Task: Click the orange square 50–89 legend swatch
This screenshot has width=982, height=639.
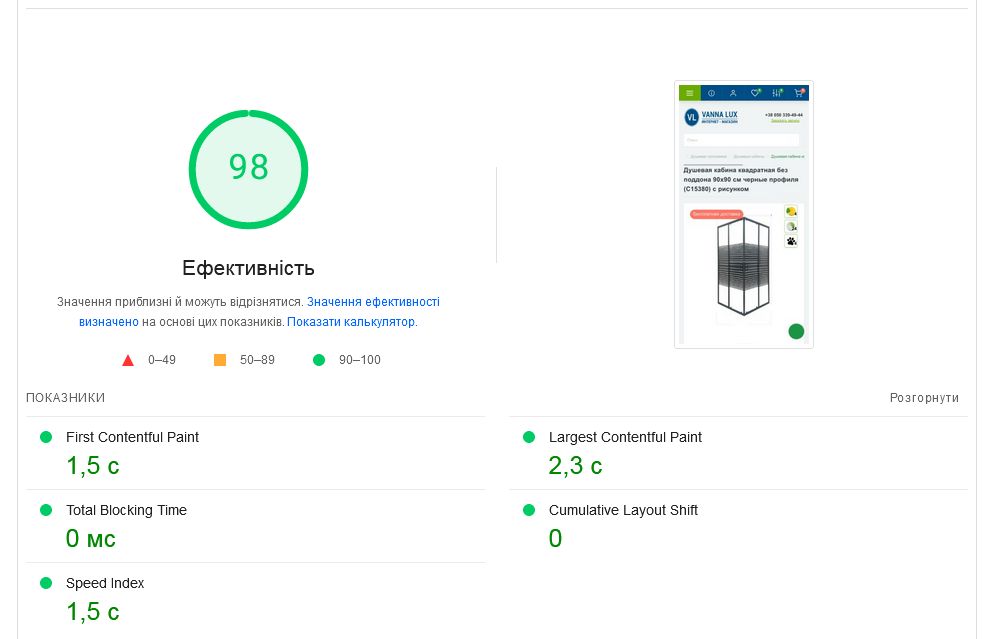Action: pos(220,360)
